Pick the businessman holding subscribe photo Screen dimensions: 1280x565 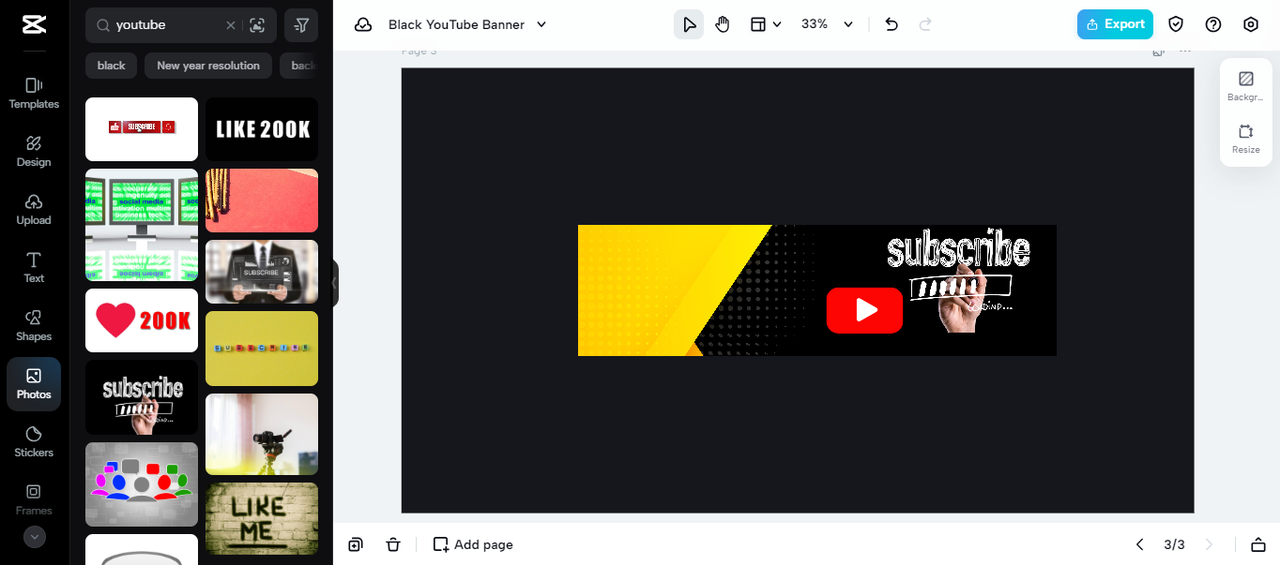click(262, 271)
